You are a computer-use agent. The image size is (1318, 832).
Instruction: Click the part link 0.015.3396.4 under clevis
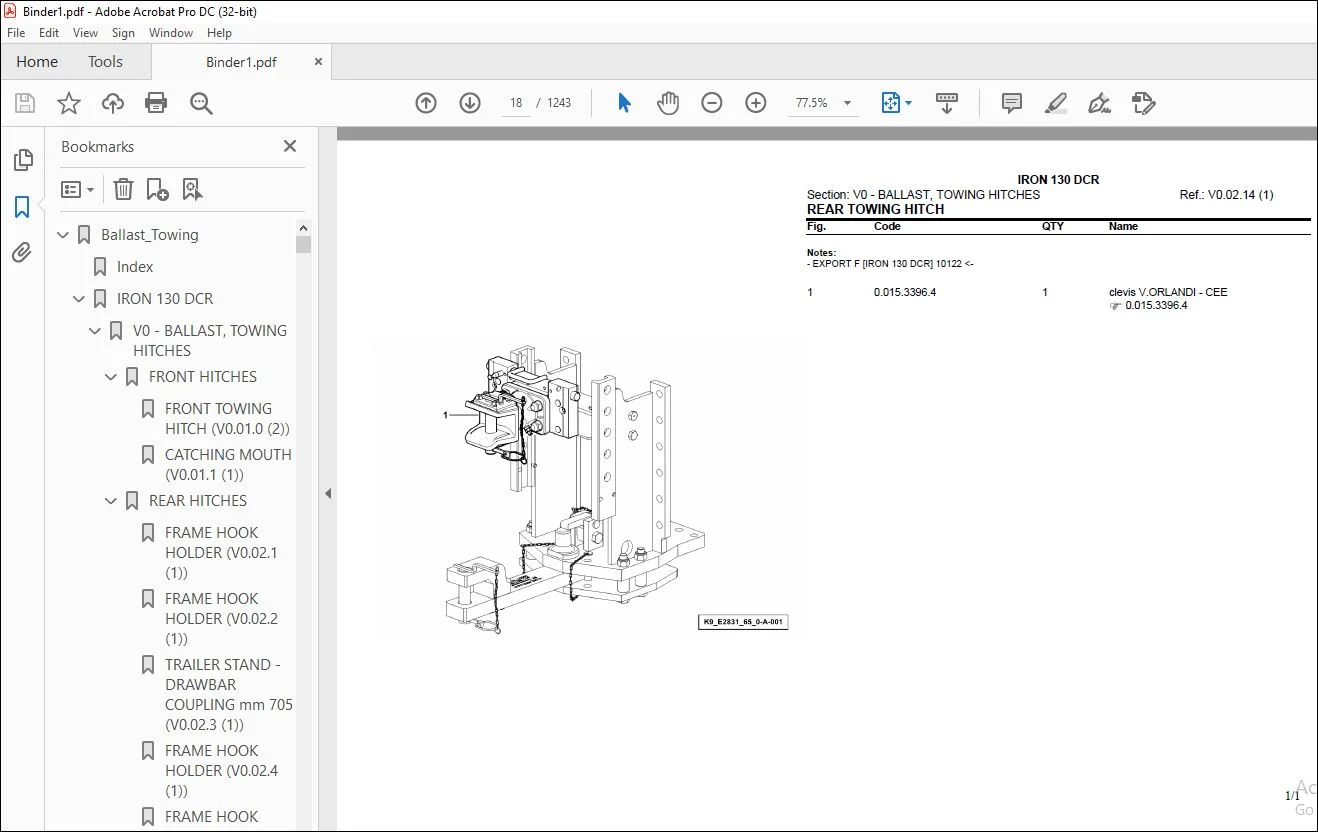click(x=1156, y=306)
